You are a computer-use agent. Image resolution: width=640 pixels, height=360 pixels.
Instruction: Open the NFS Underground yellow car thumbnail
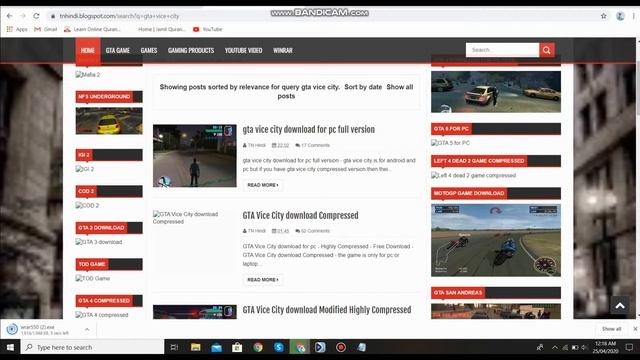click(x=109, y=121)
